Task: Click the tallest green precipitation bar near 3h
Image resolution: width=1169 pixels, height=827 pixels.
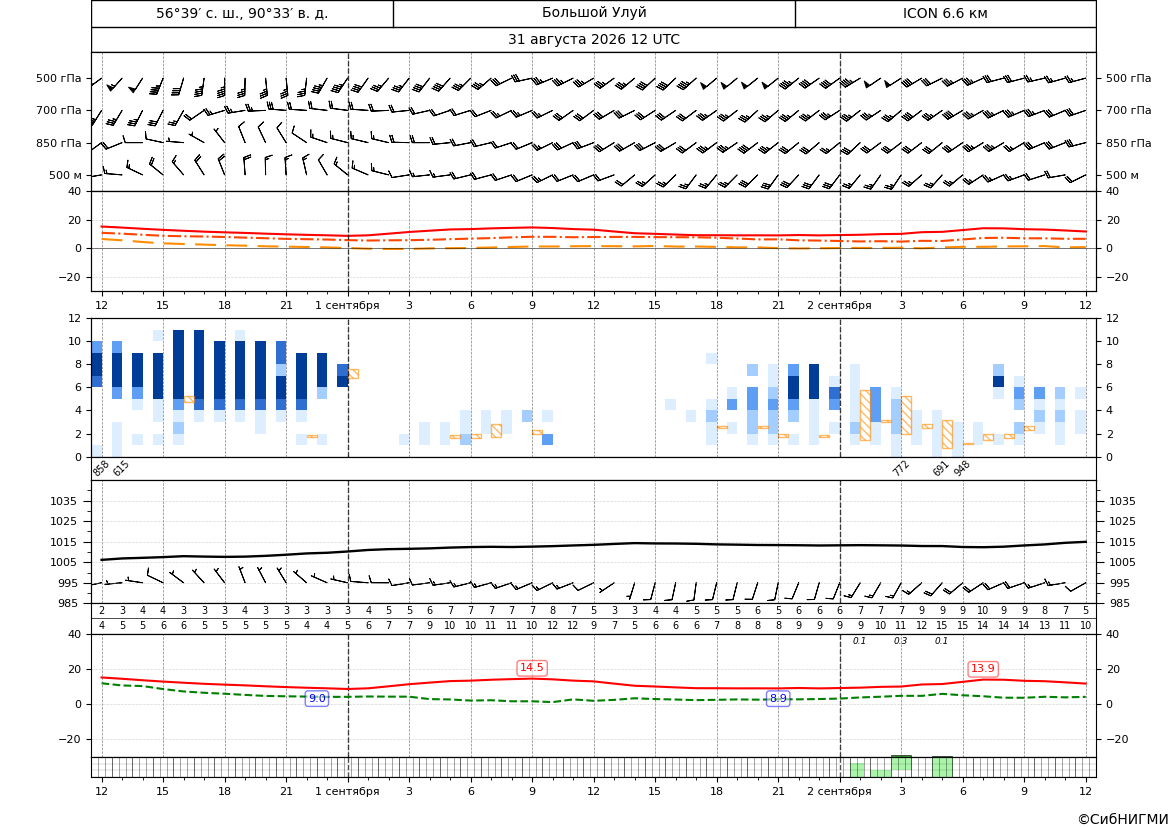Action: click(x=901, y=763)
